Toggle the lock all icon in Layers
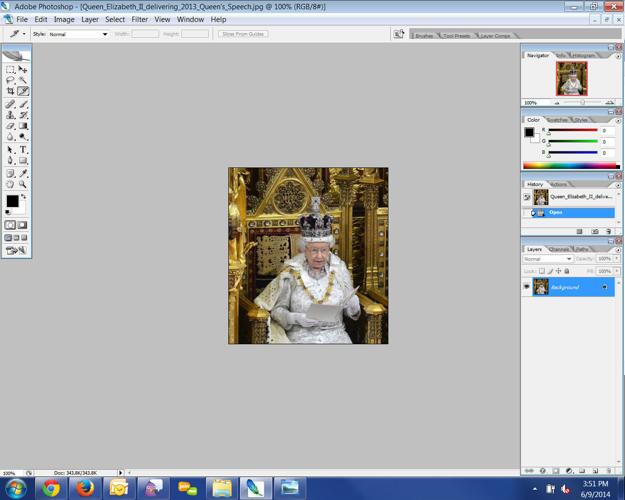 point(567,271)
